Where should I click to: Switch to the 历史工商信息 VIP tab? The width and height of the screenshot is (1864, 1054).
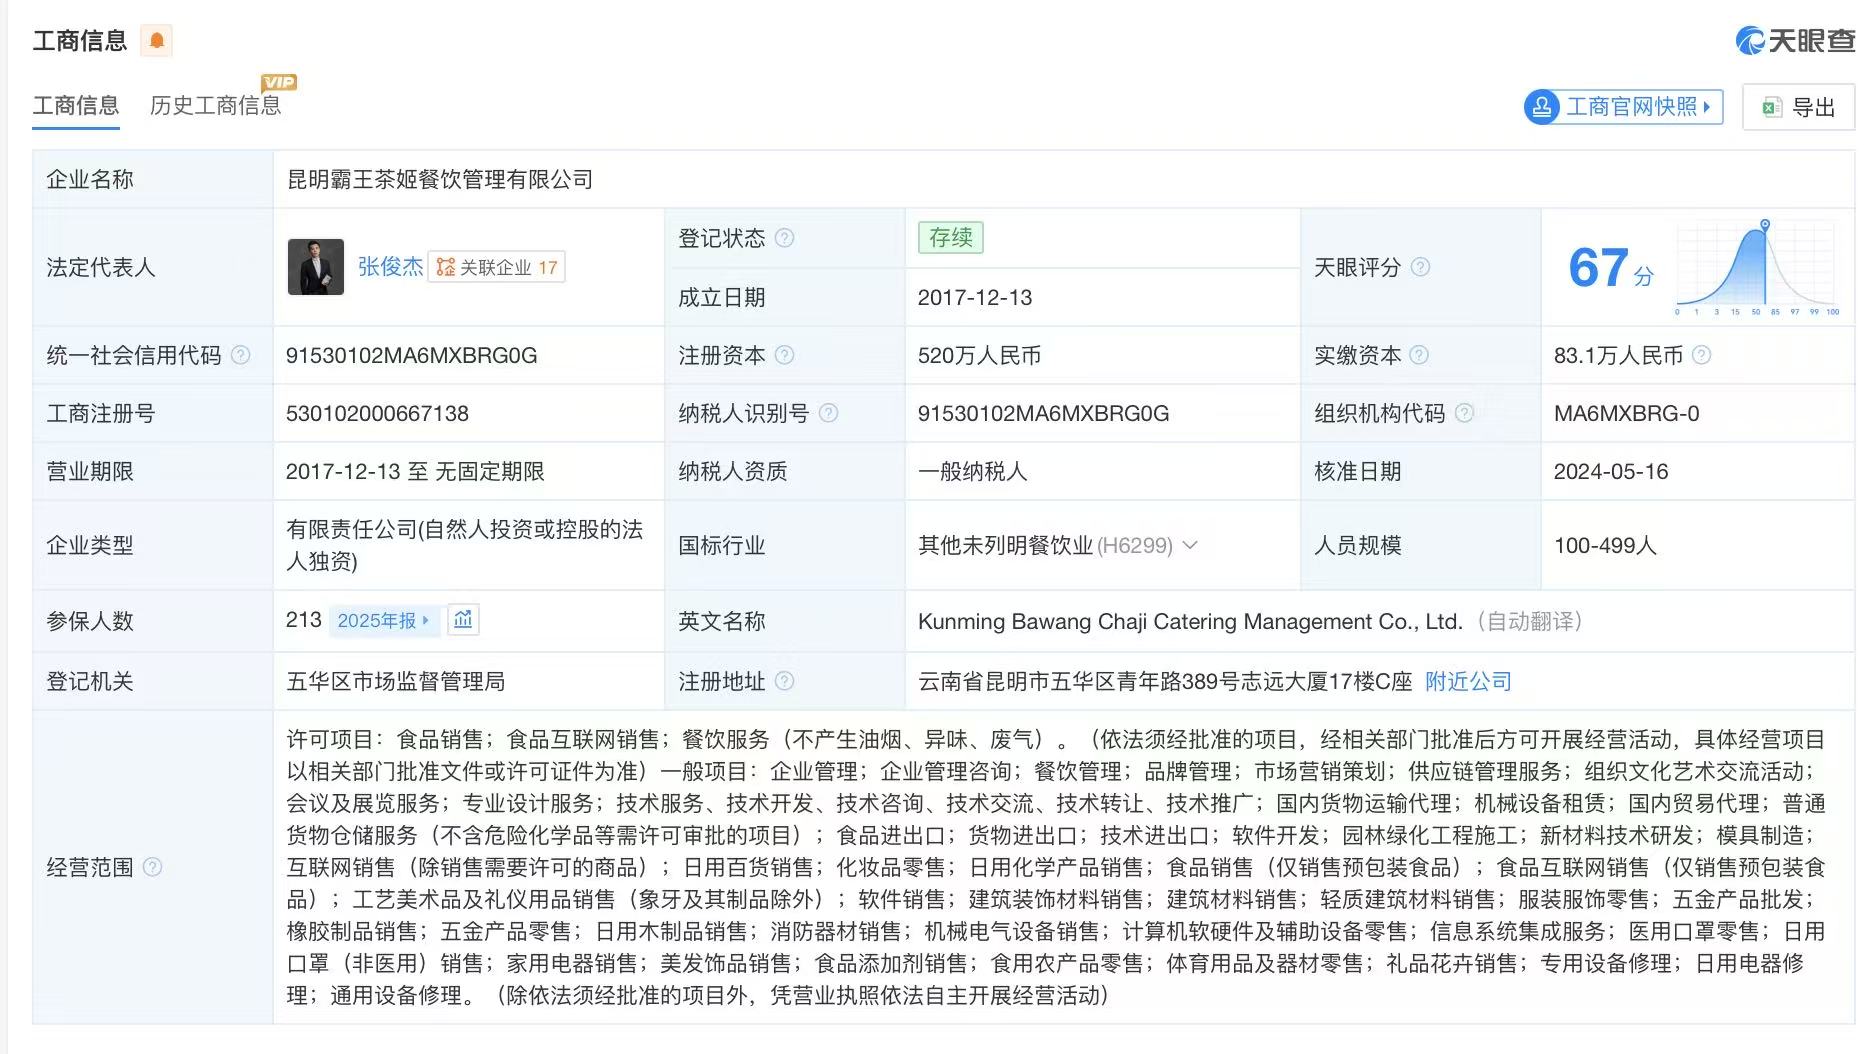(x=216, y=105)
